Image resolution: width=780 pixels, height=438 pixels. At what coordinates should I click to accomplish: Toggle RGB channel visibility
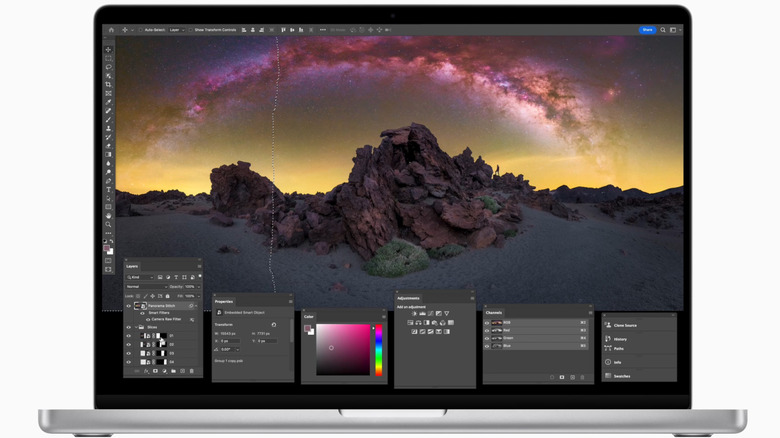coord(487,323)
